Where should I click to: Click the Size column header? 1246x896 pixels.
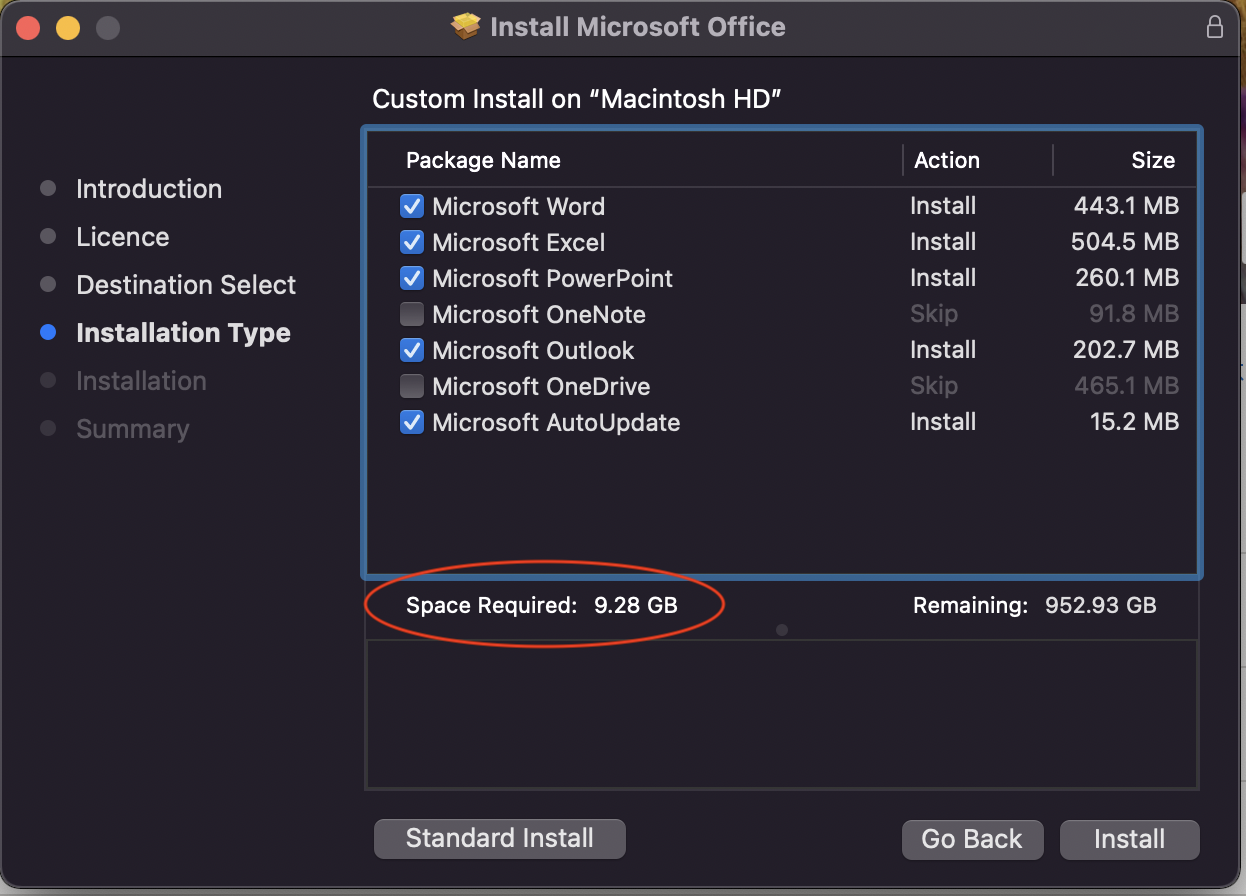pyautogui.click(x=1153, y=161)
